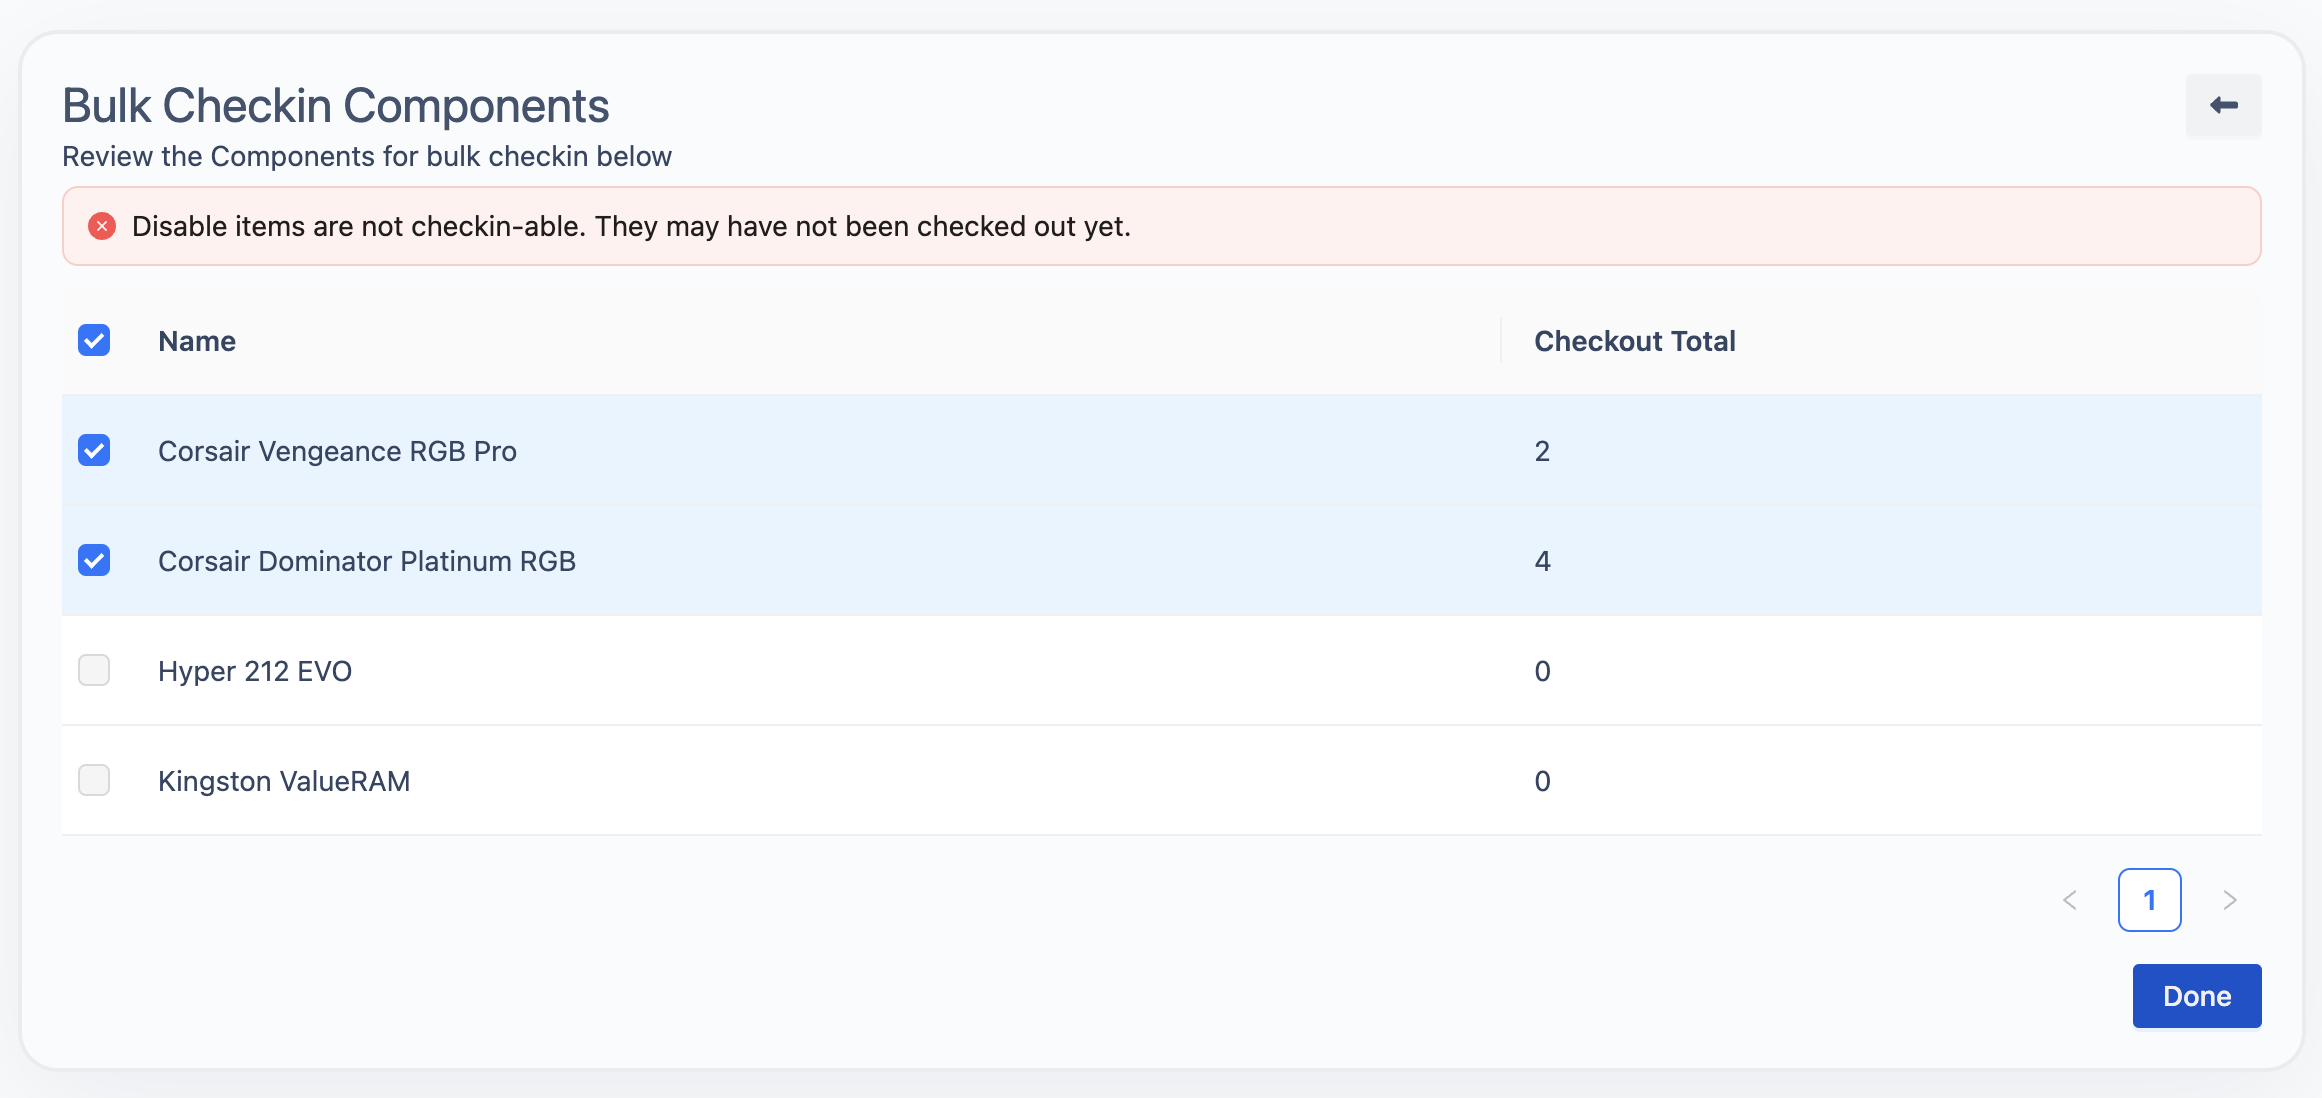Go to previous page chevron
This screenshot has width=2322, height=1098.
[2070, 900]
